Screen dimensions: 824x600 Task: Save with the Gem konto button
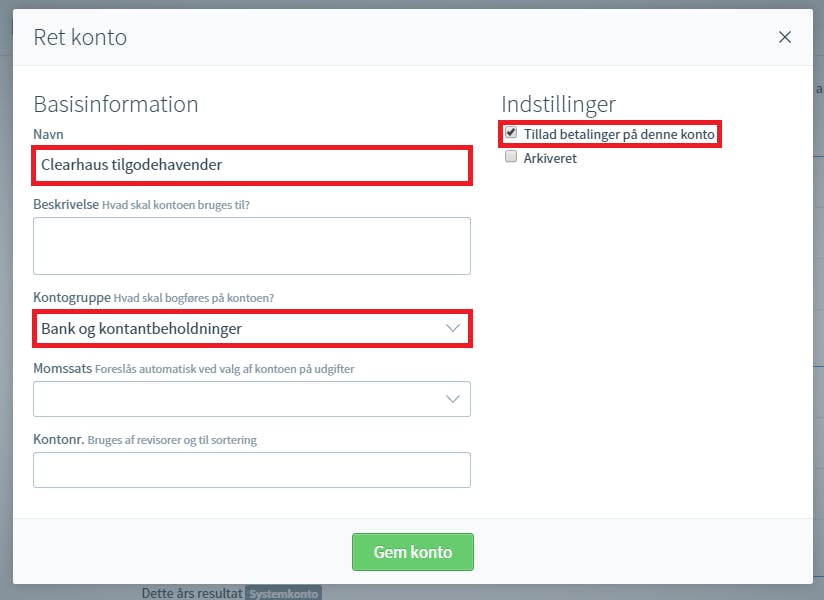coord(413,552)
